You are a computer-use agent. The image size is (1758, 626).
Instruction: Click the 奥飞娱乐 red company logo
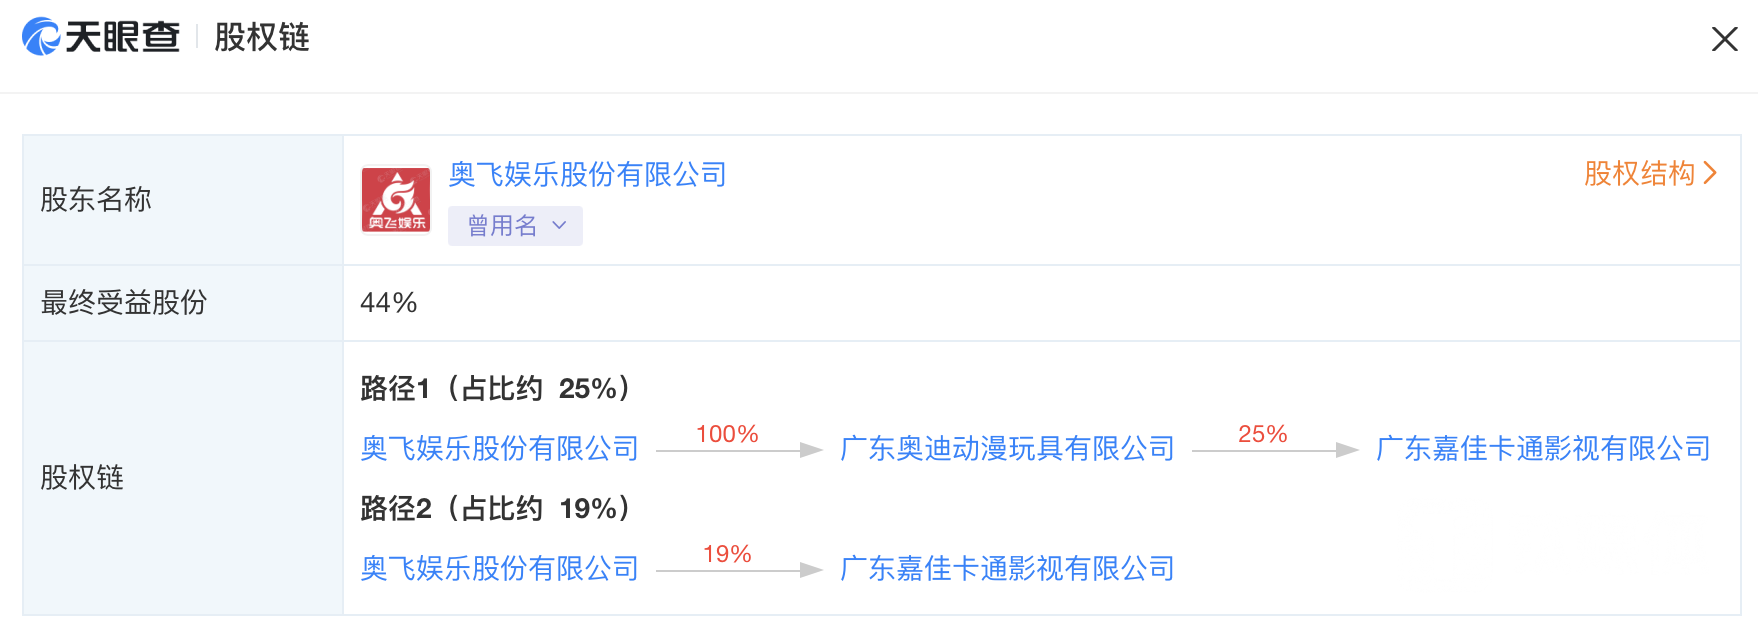396,200
